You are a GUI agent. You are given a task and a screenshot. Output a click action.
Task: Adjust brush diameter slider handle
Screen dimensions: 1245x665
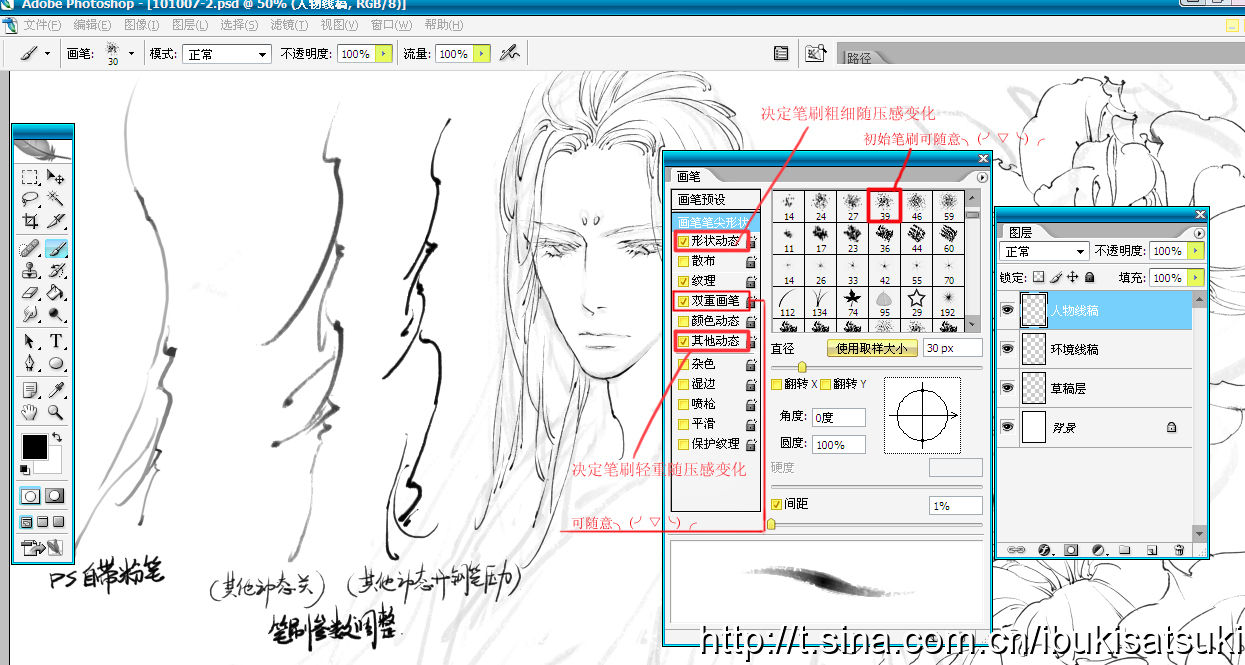point(802,367)
